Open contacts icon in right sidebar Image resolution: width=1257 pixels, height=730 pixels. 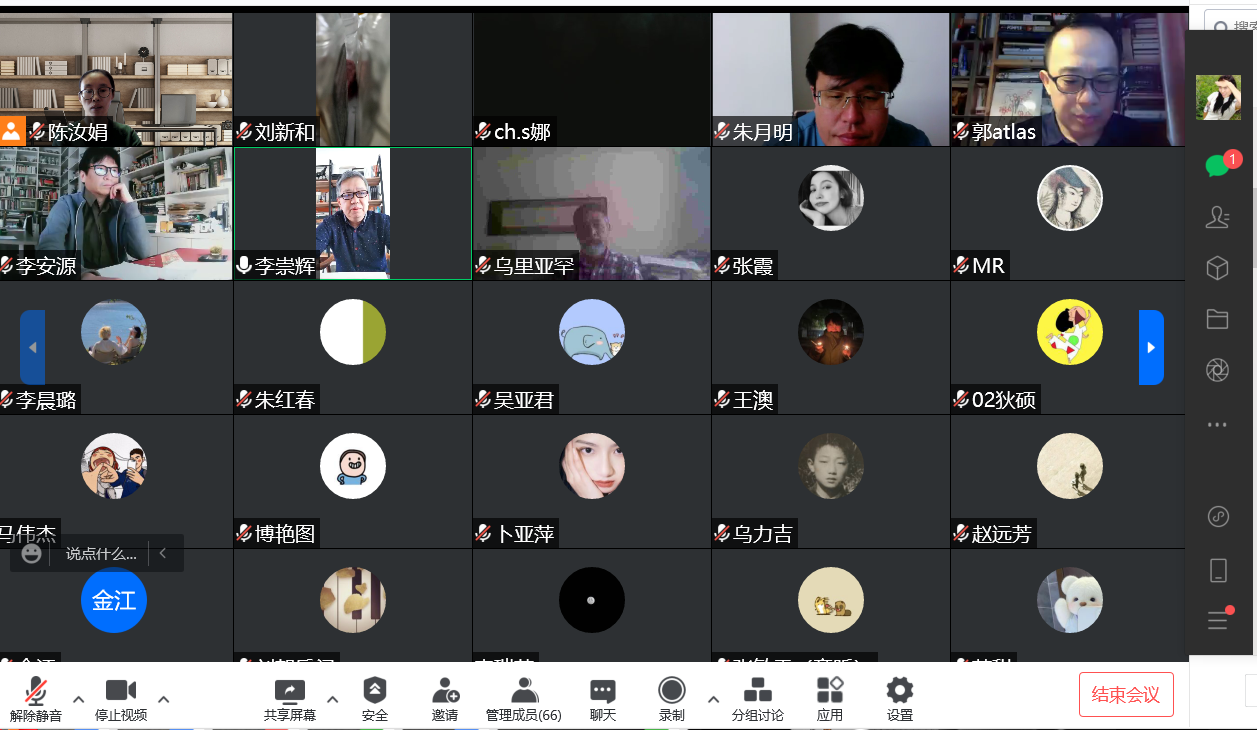click(1217, 218)
